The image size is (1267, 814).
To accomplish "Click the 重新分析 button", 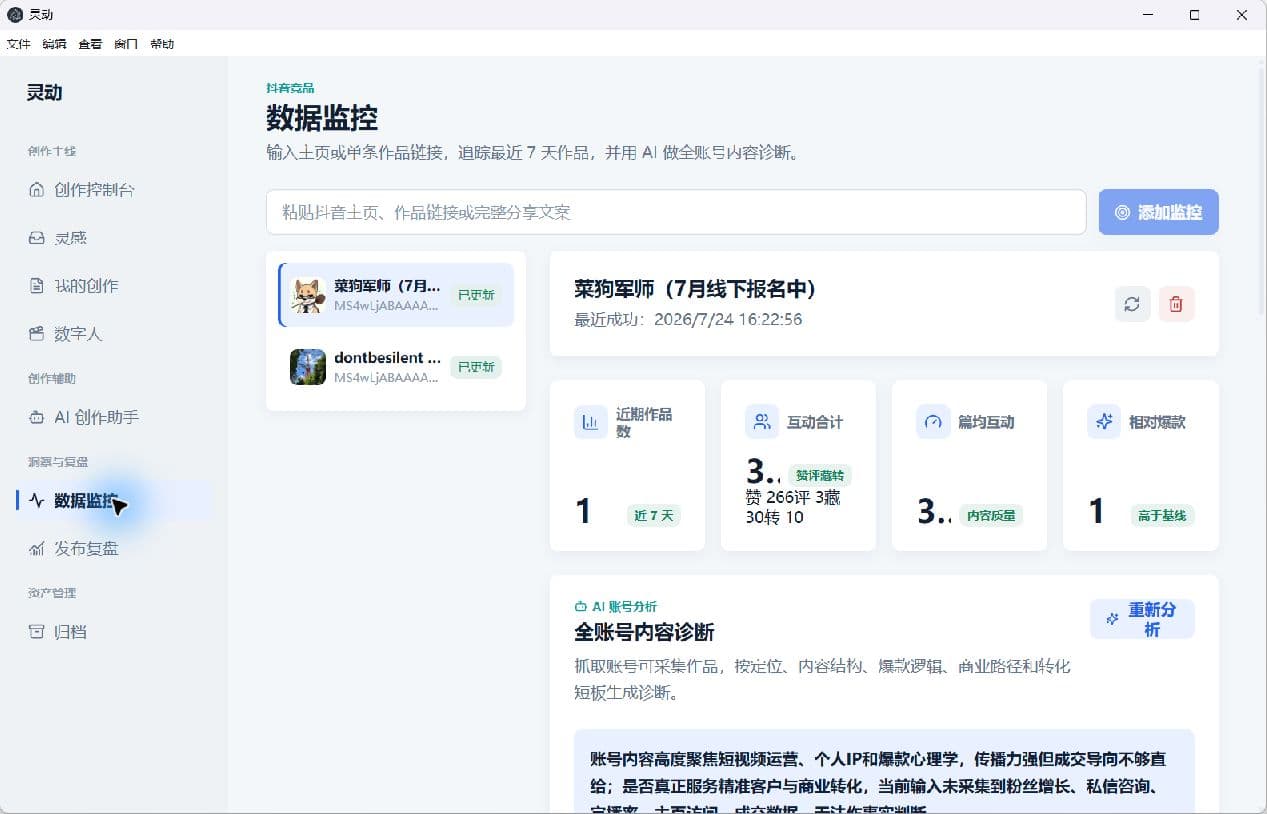I will point(1142,619).
